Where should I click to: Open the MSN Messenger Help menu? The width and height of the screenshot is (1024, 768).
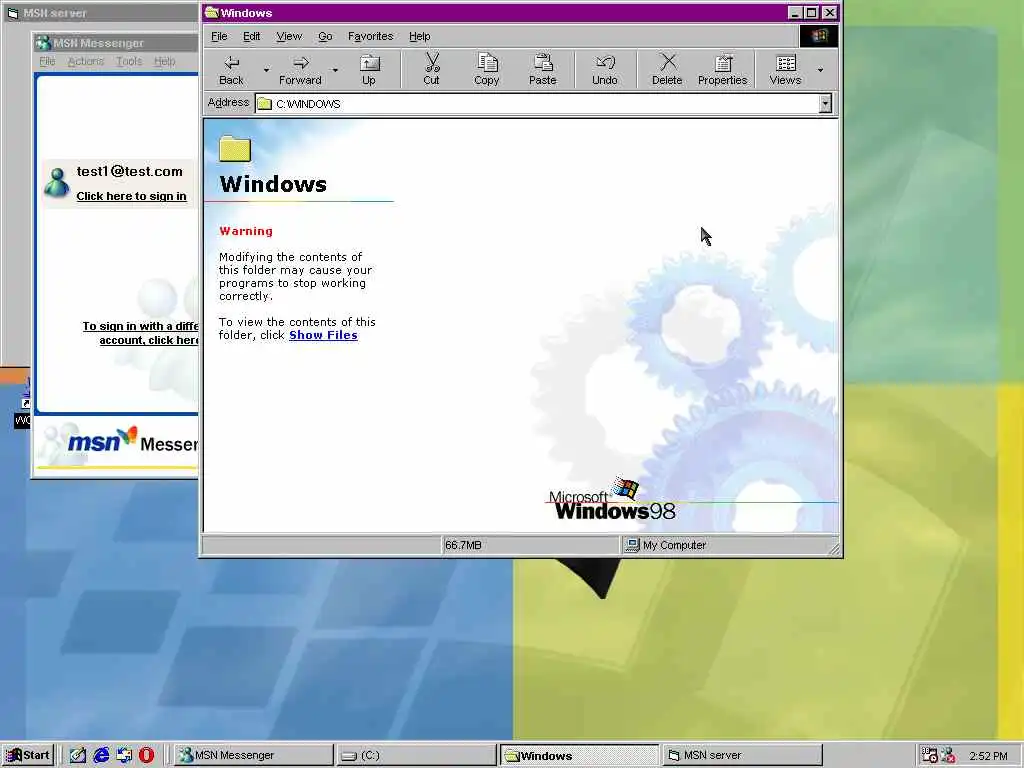pyautogui.click(x=165, y=61)
